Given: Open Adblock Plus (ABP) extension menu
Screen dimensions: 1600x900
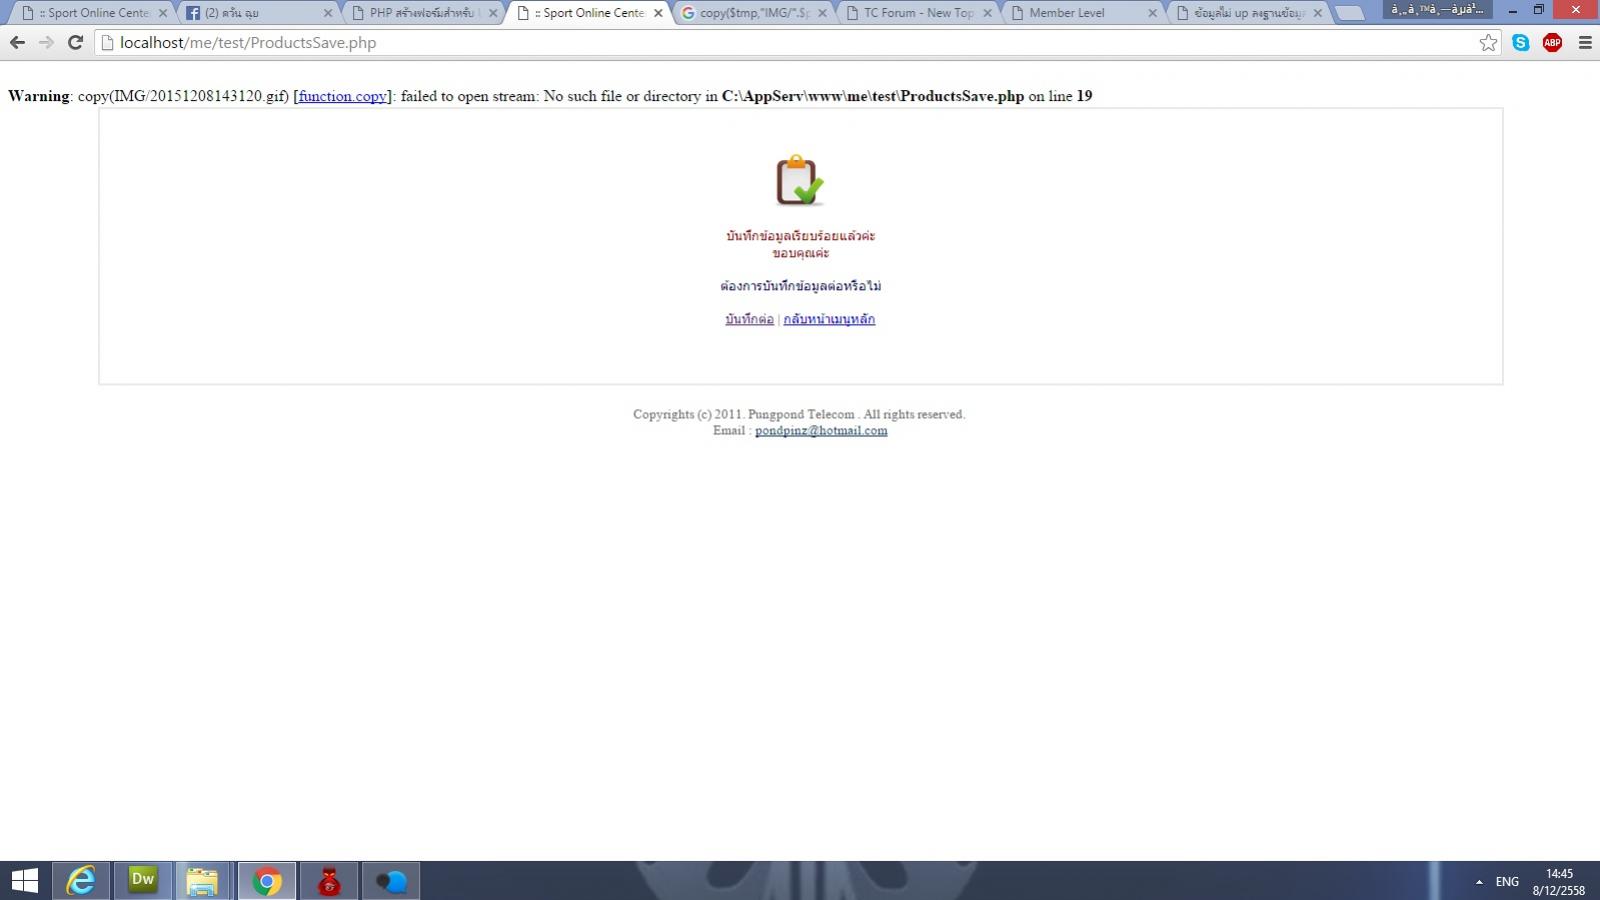Looking at the screenshot, I should (x=1552, y=43).
